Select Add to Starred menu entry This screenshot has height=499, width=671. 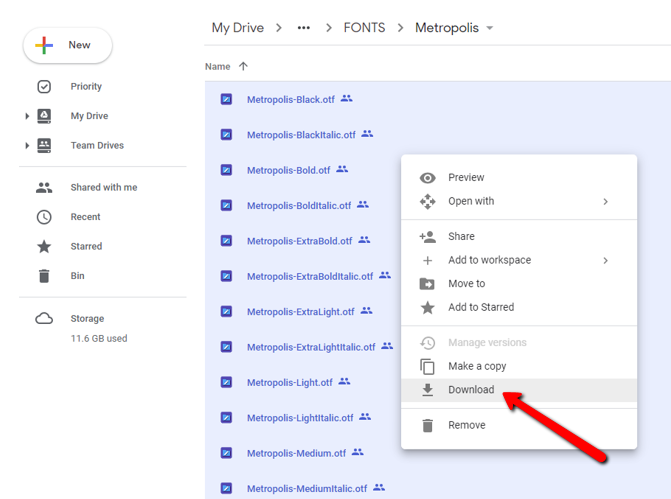click(x=519, y=307)
